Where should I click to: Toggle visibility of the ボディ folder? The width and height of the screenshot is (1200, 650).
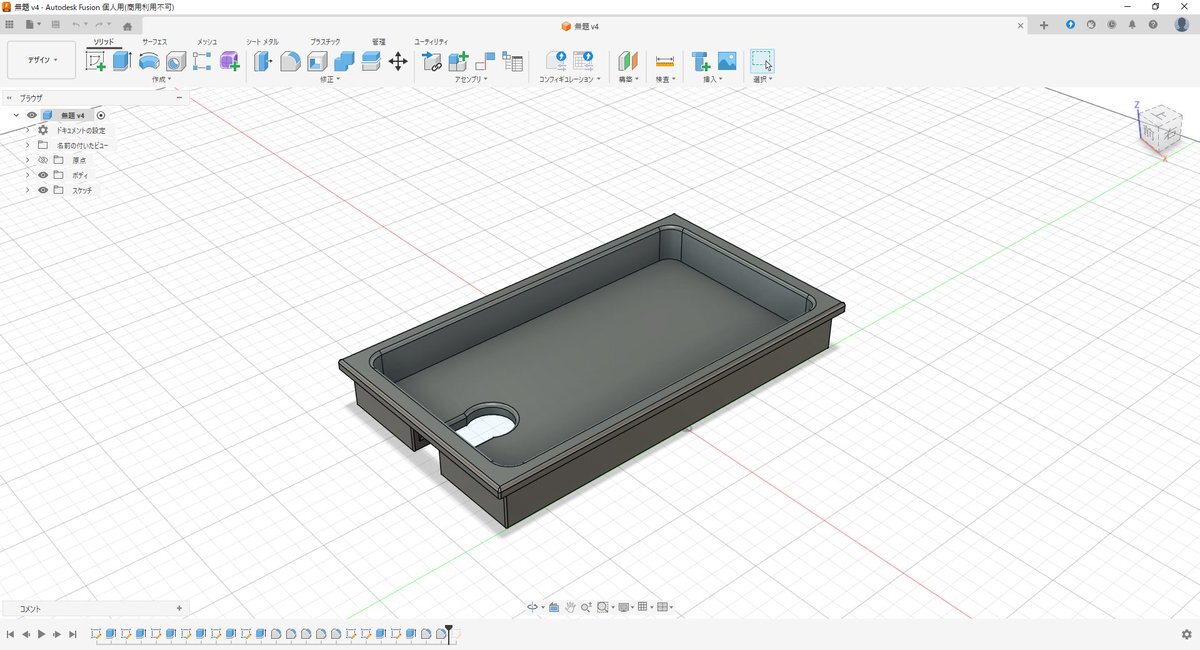tap(43, 175)
